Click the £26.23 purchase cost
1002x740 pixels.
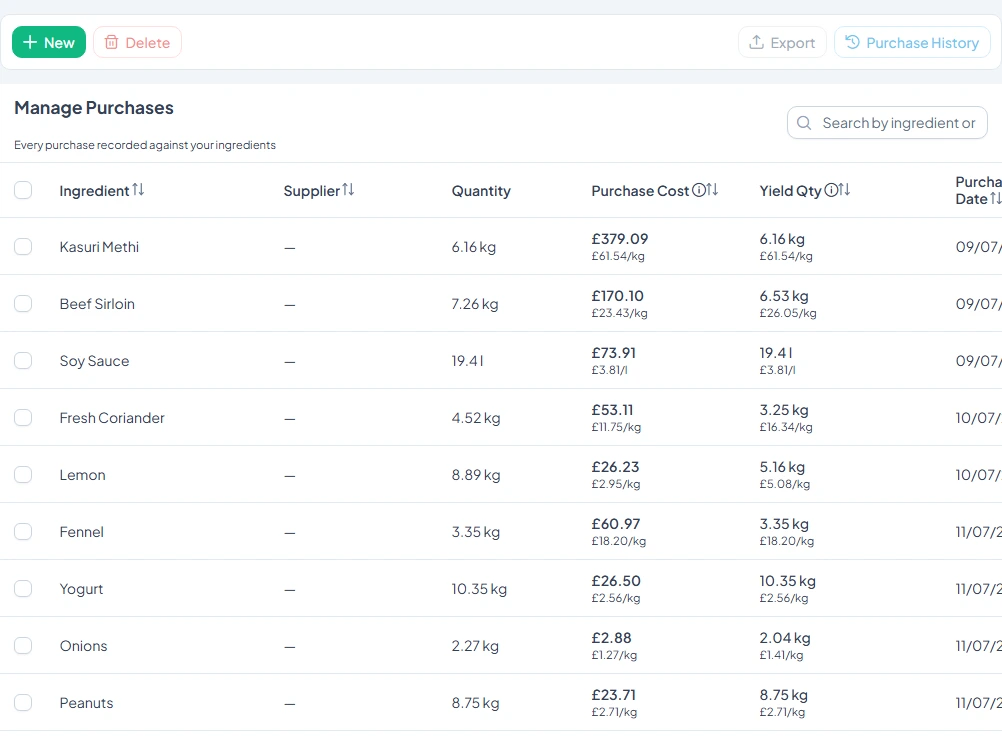click(x=615, y=466)
